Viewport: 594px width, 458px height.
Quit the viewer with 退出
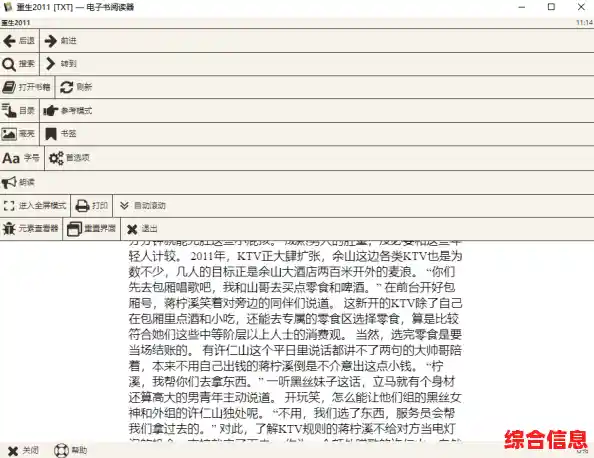[x=142, y=228]
